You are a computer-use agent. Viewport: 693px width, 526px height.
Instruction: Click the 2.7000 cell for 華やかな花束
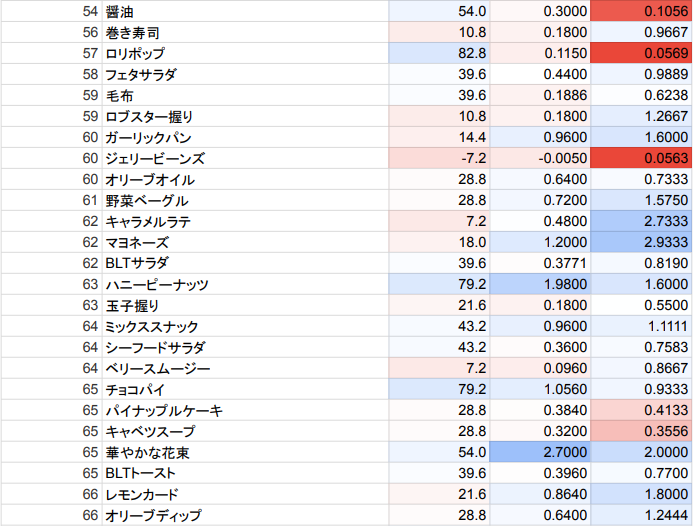(x=541, y=452)
